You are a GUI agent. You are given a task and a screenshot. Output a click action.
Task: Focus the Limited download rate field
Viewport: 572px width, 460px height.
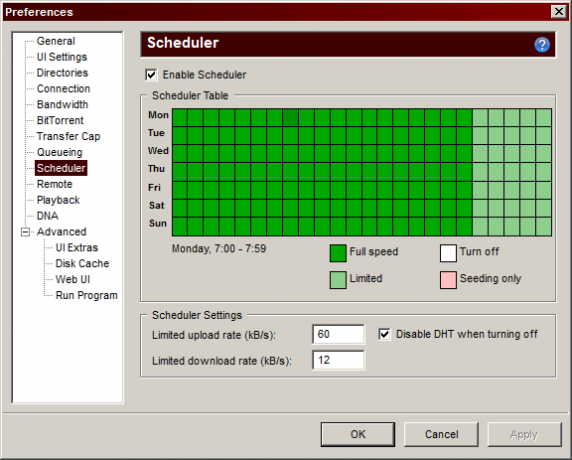click(x=338, y=360)
